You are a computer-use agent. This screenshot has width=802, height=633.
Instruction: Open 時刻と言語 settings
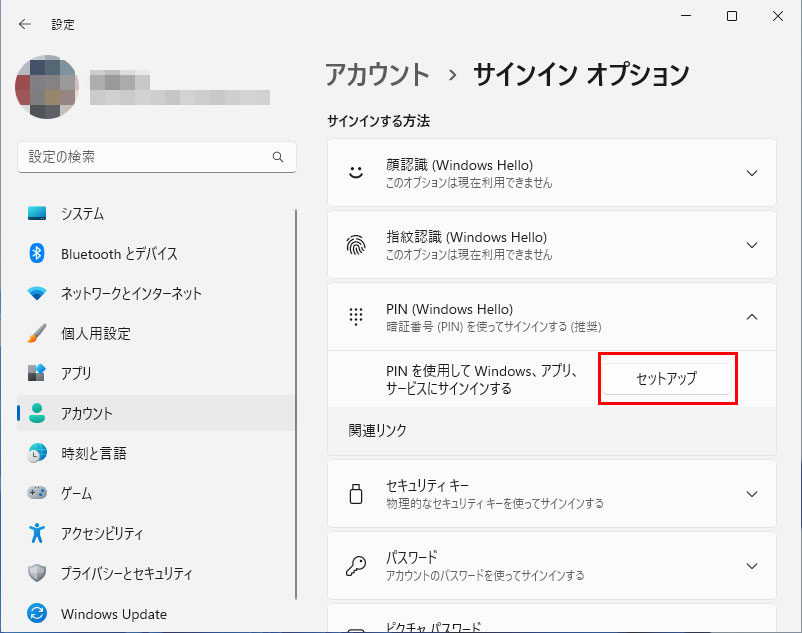pyautogui.click(x=156, y=453)
